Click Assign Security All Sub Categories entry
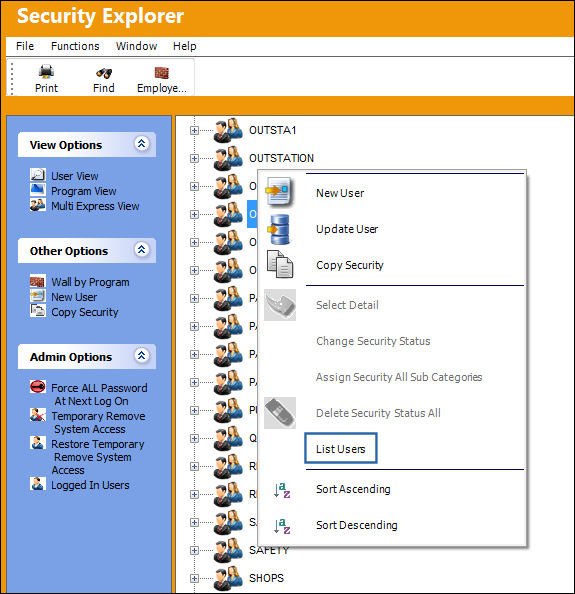The height and width of the screenshot is (594, 575). pos(399,377)
